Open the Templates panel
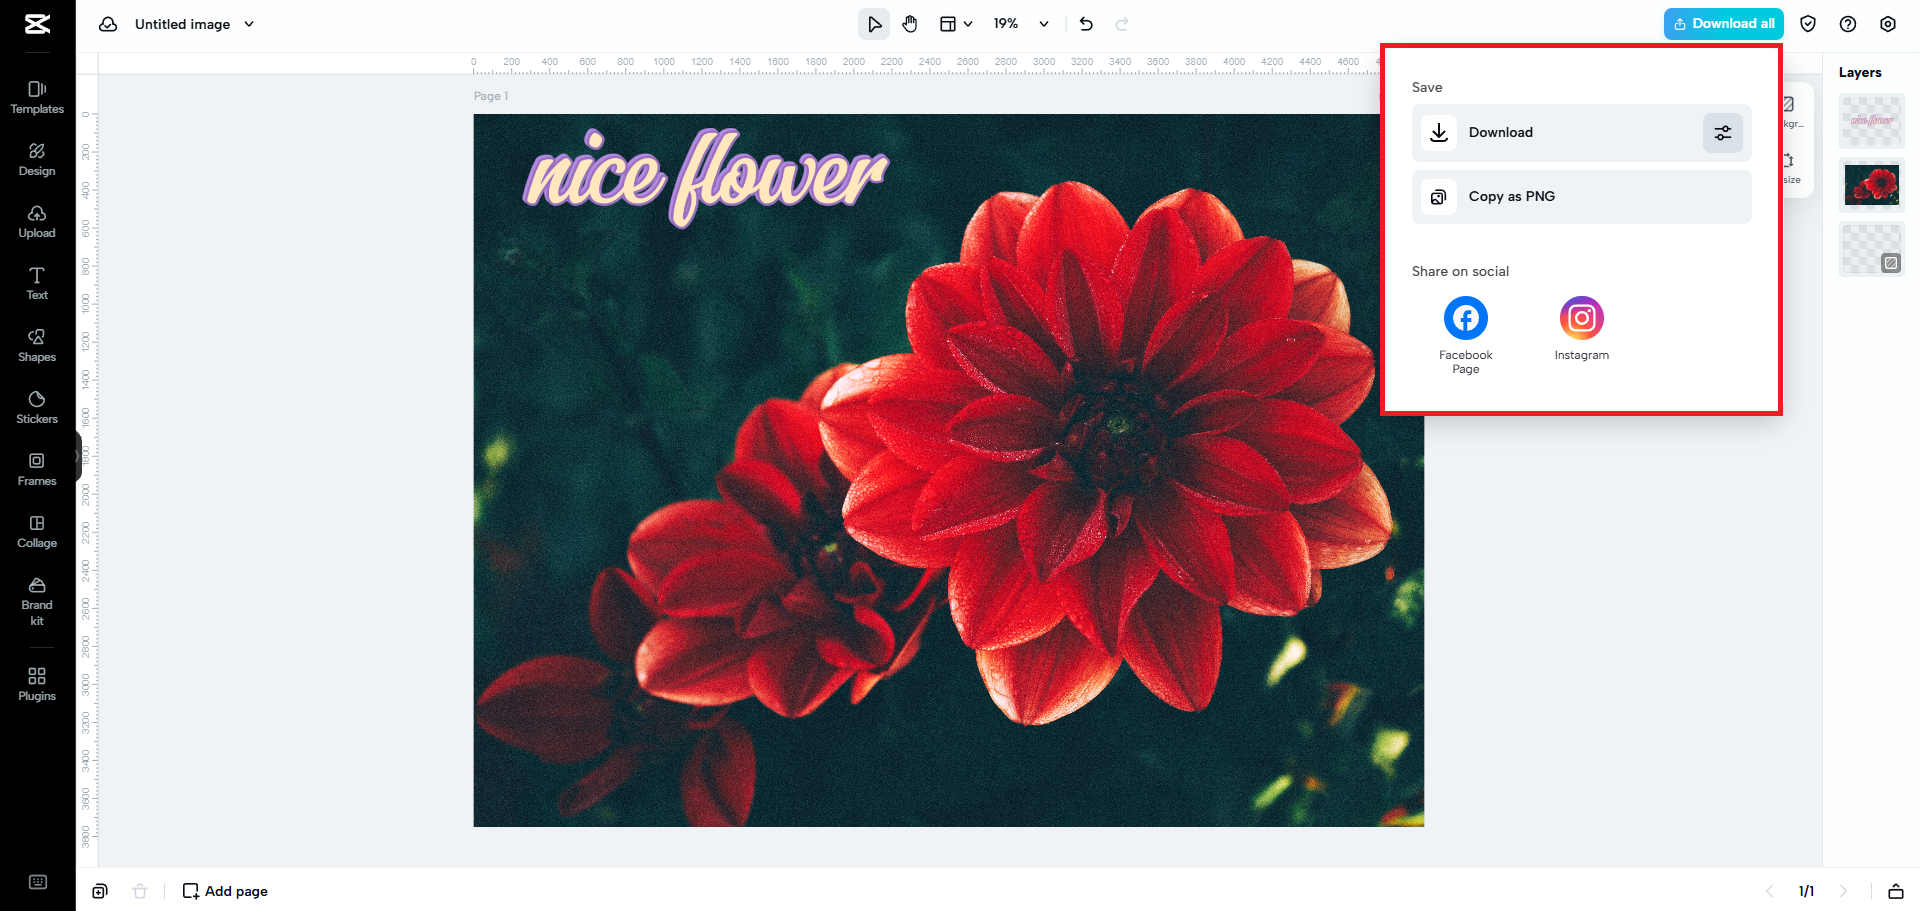Screen dimensions: 1920x911 pos(37,97)
